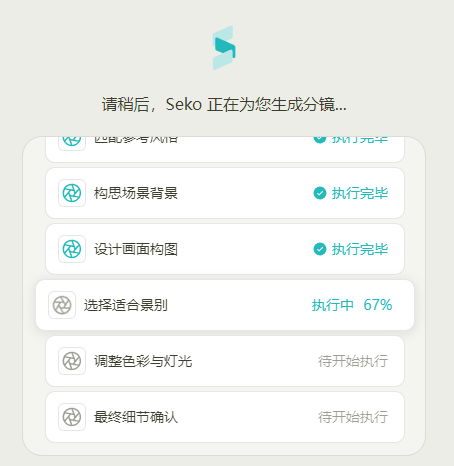Click 执行完毕 status of 设计画面构图
The width and height of the screenshot is (454, 466).
[x=360, y=249]
